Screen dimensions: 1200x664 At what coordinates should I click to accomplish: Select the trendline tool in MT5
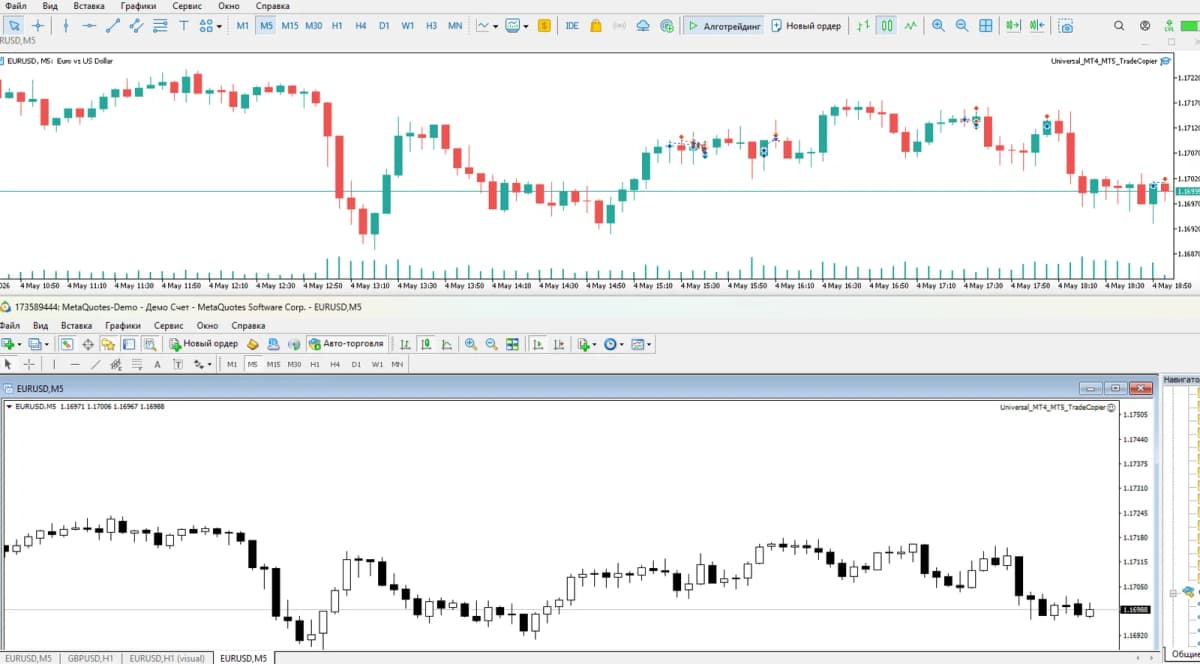(113, 25)
